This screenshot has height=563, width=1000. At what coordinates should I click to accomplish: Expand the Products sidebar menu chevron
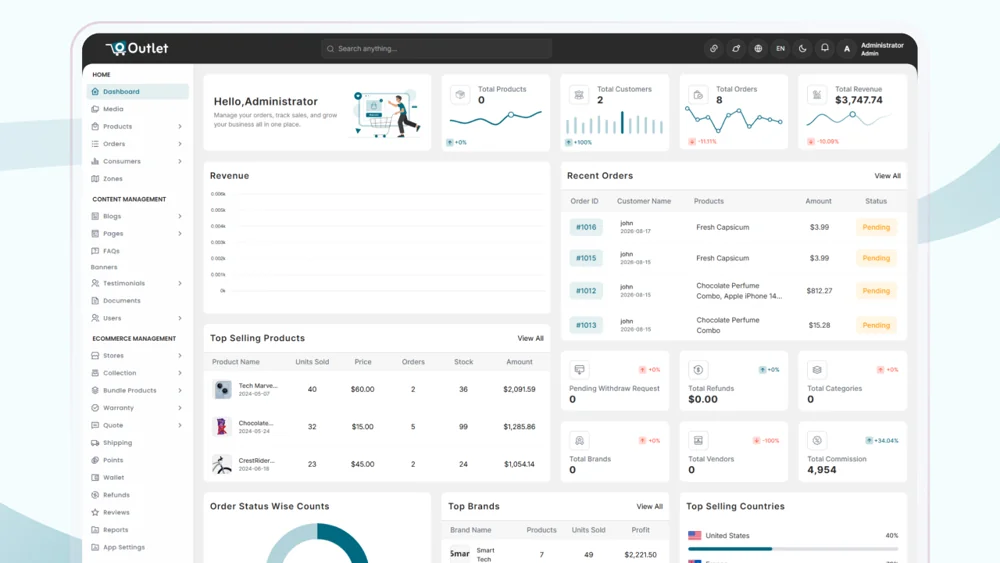pyautogui.click(x=180, y=126)
